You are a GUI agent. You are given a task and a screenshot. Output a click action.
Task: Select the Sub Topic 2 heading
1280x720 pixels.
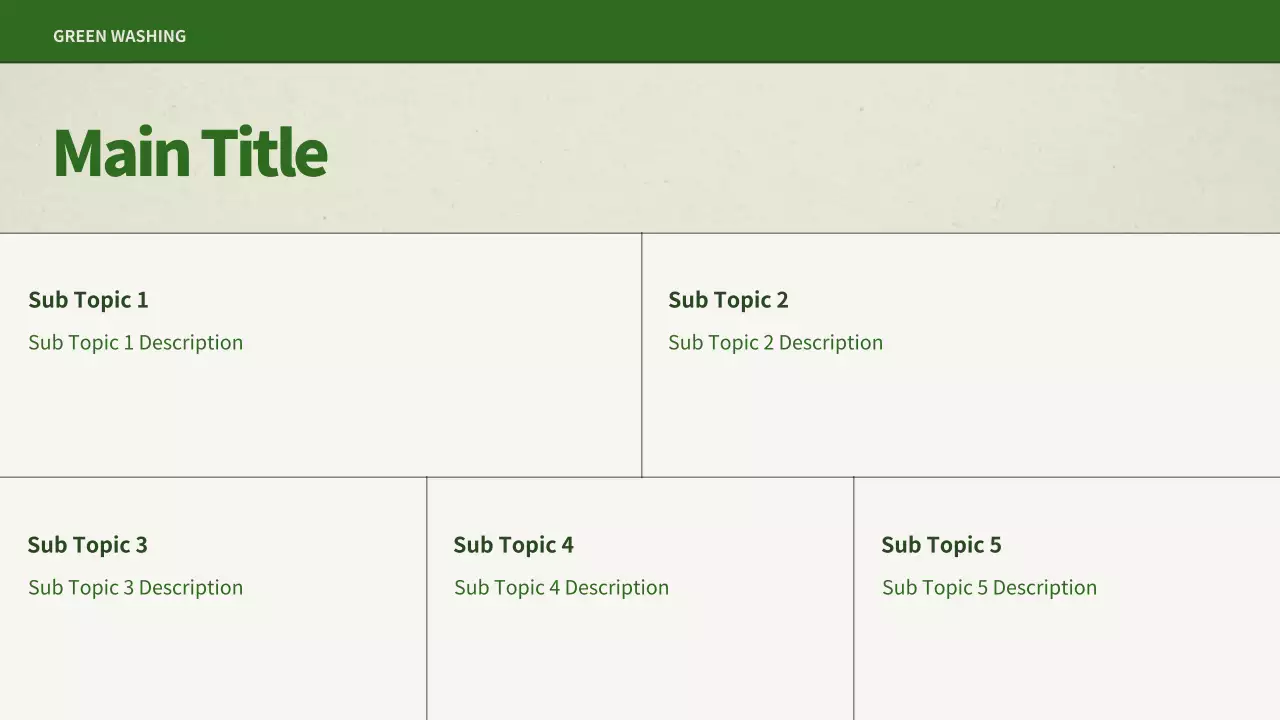click(x=728, y=300)
